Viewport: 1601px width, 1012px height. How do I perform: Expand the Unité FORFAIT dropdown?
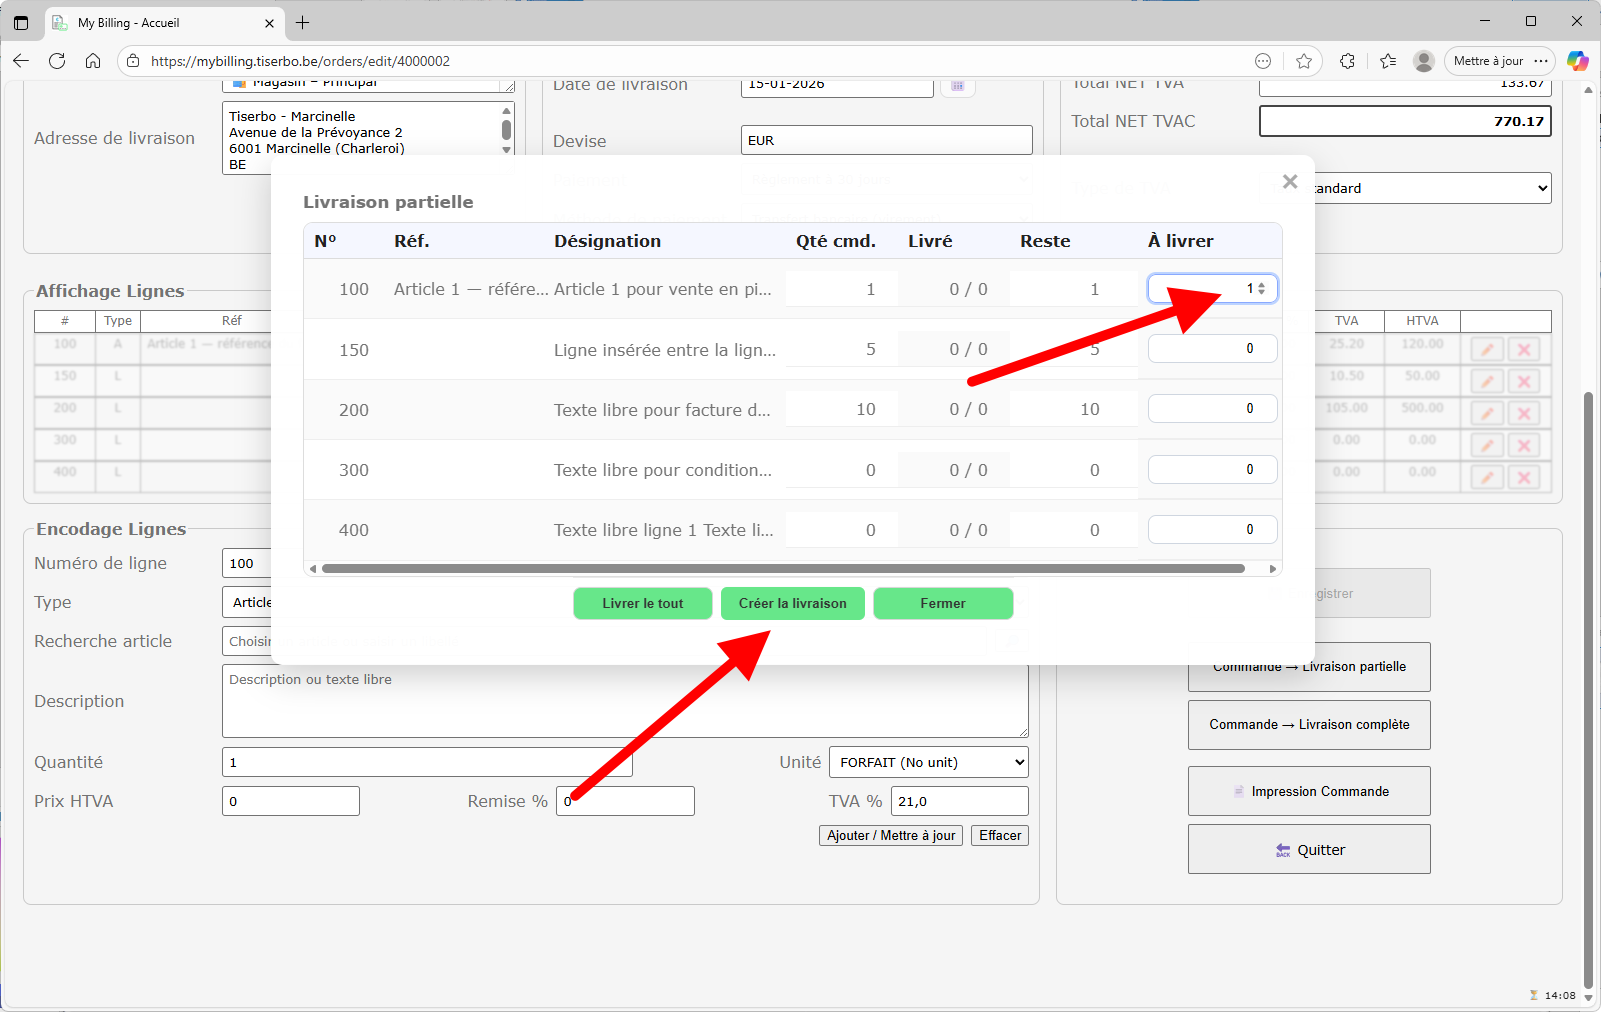click(928, 762)
